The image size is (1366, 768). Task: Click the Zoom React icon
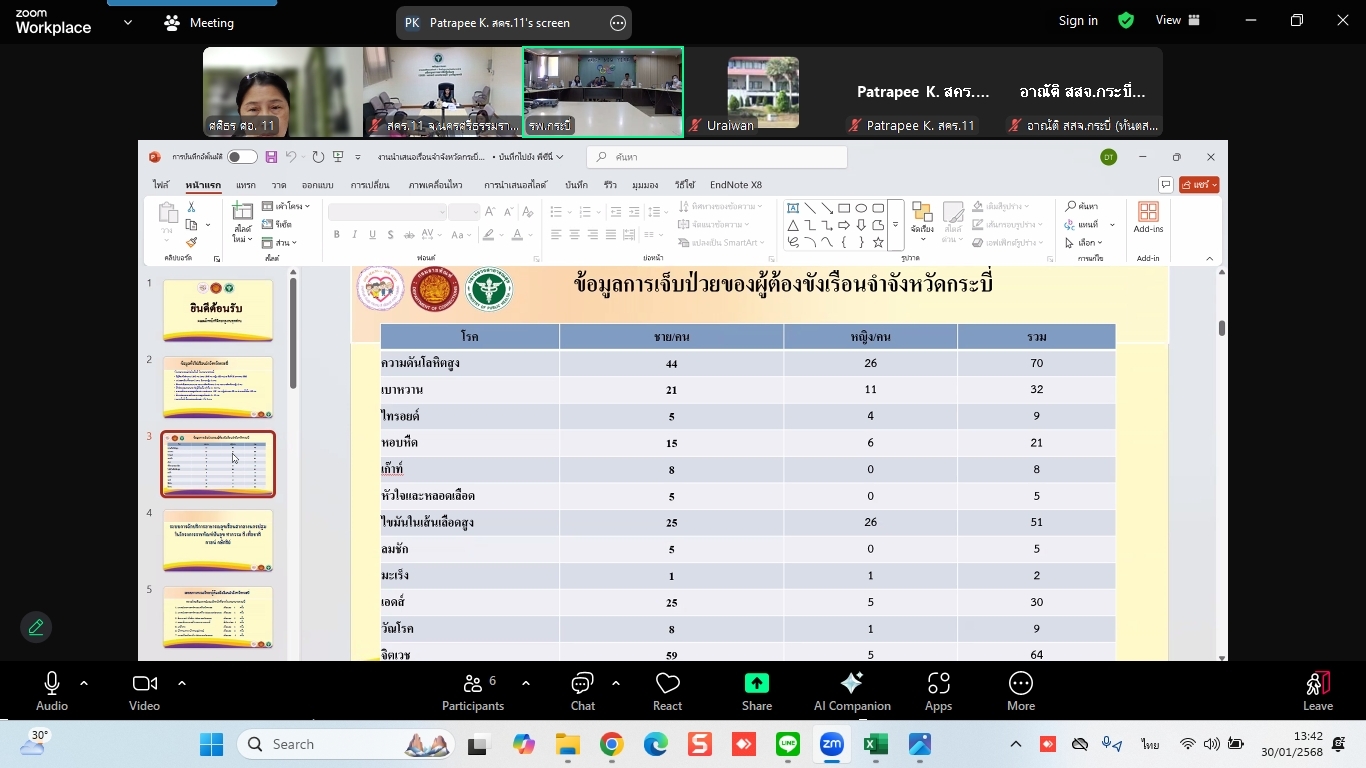tap(667, 691)
